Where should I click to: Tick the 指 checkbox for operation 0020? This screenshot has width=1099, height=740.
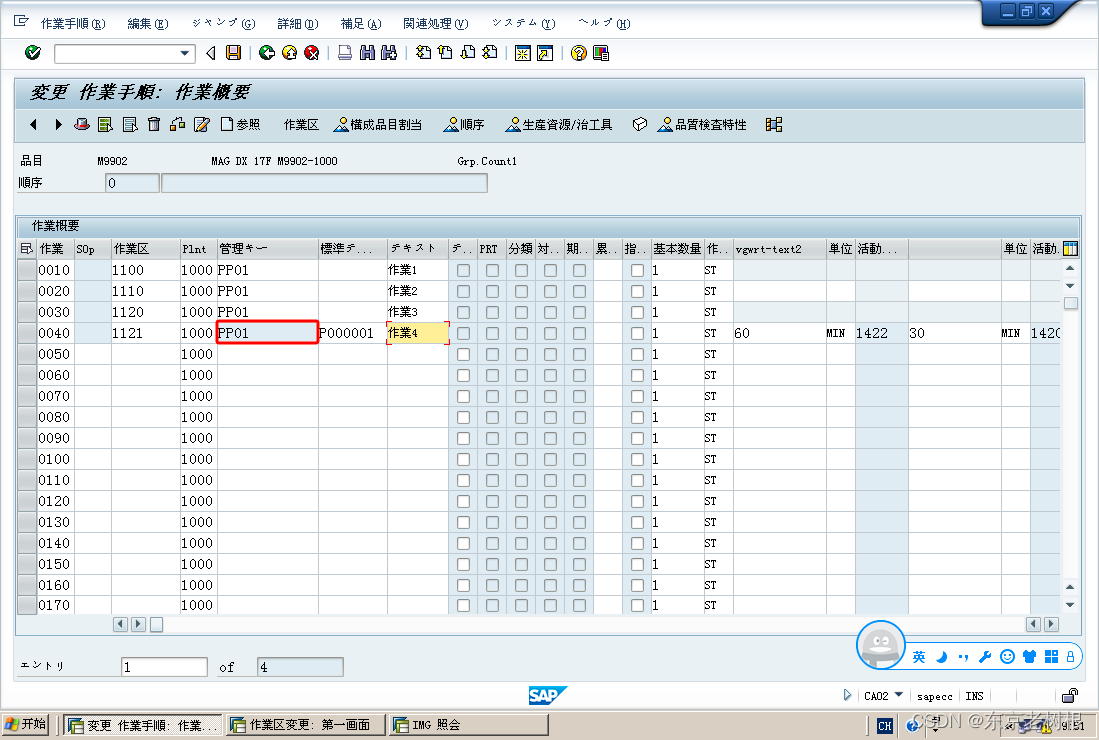tap(637, 291)
